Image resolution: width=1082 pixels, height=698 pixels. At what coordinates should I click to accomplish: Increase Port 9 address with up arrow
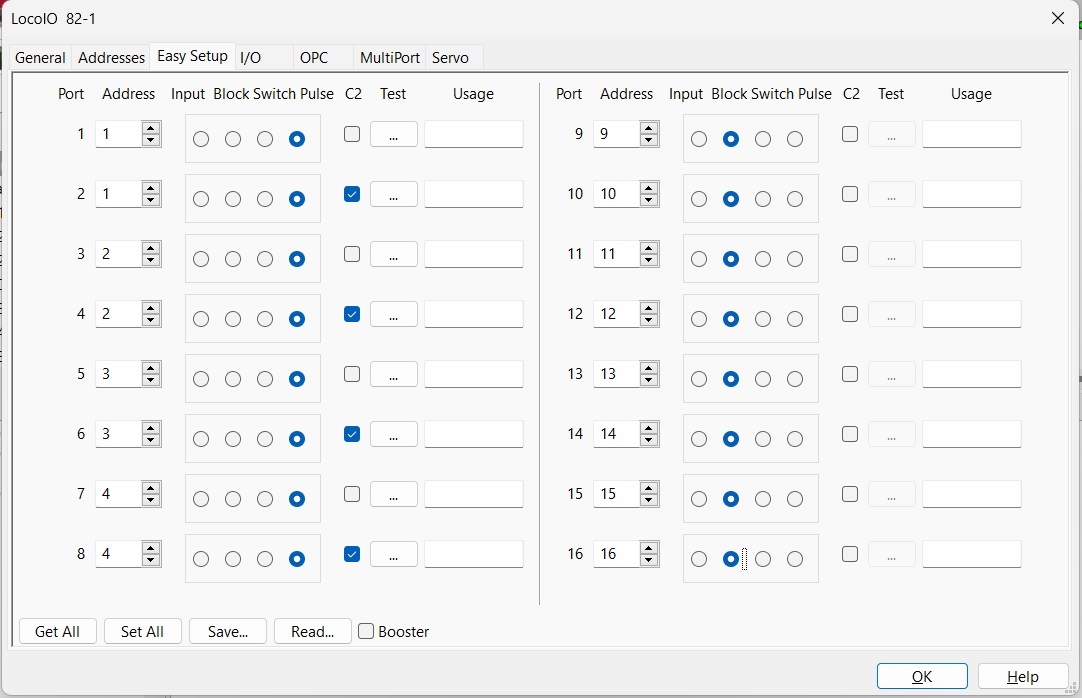(649, 128)
